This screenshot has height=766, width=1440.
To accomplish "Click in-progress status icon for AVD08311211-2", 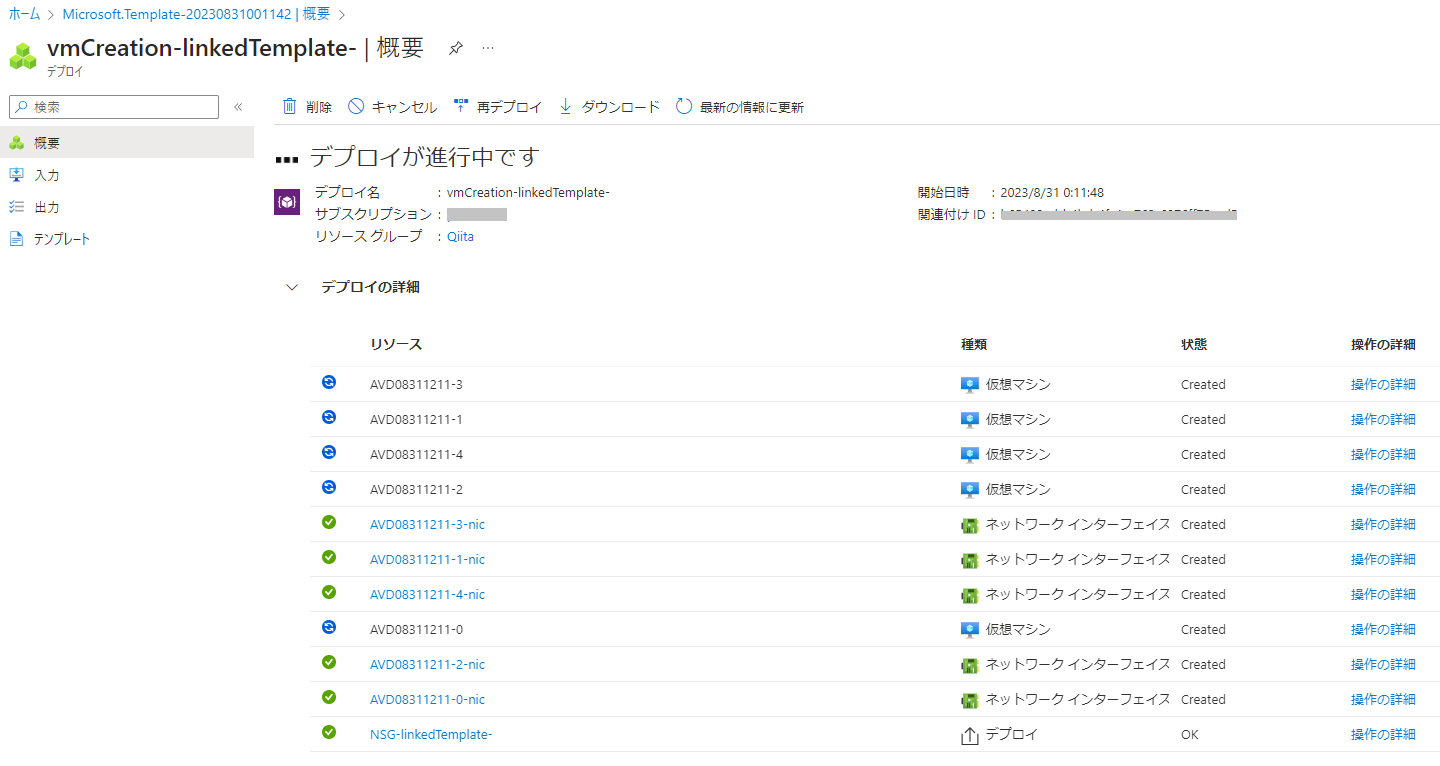I will pos(329,487).
